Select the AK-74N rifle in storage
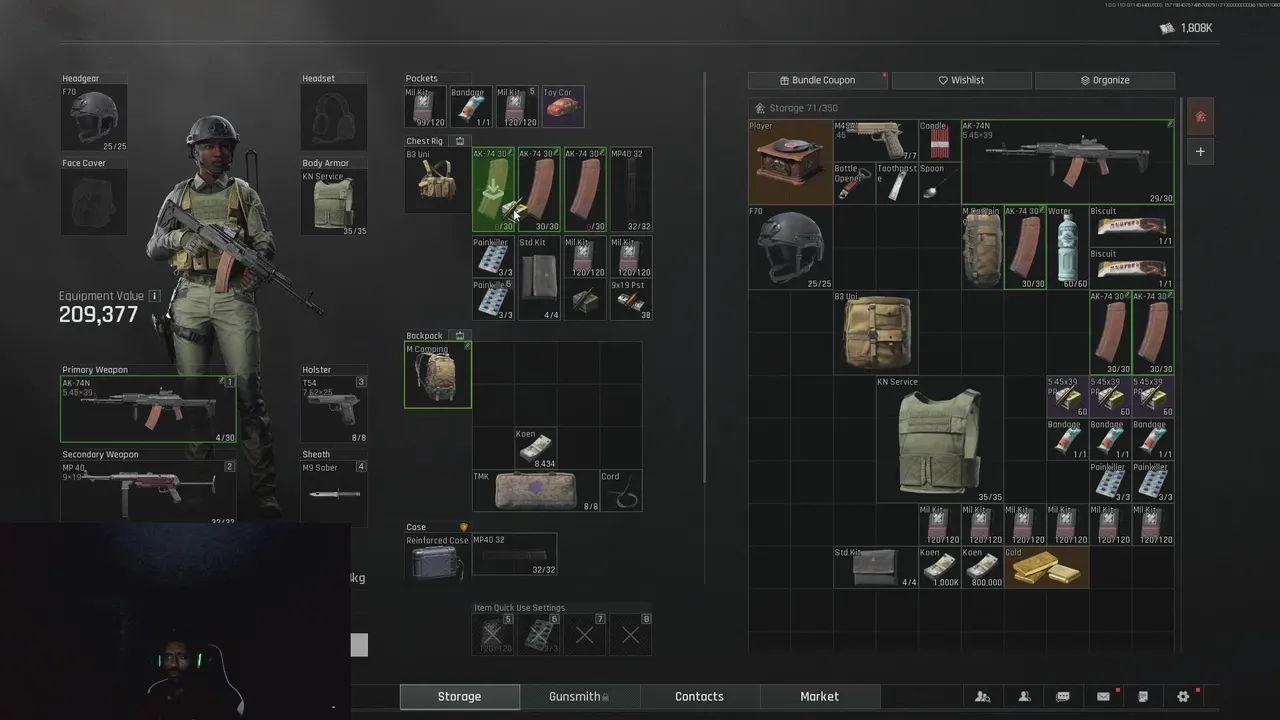 (x=1068, y=162)
